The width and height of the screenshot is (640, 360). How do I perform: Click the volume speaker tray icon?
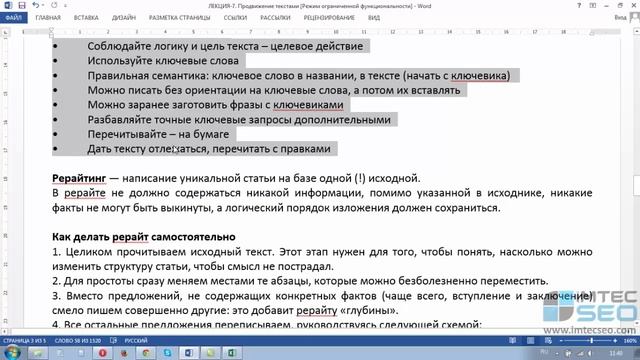click(x=590, y=353)
